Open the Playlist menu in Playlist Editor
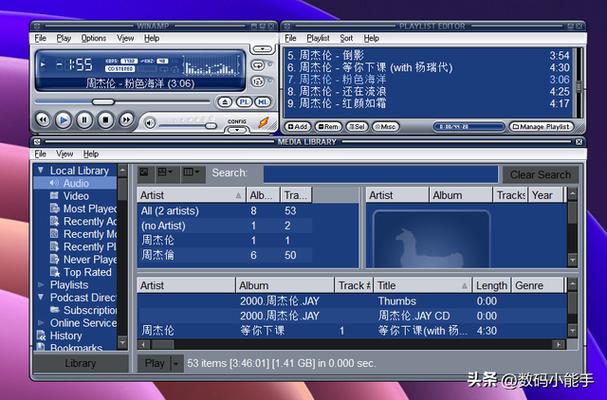This screenshot has width=607, height=400. click(318, 38)
